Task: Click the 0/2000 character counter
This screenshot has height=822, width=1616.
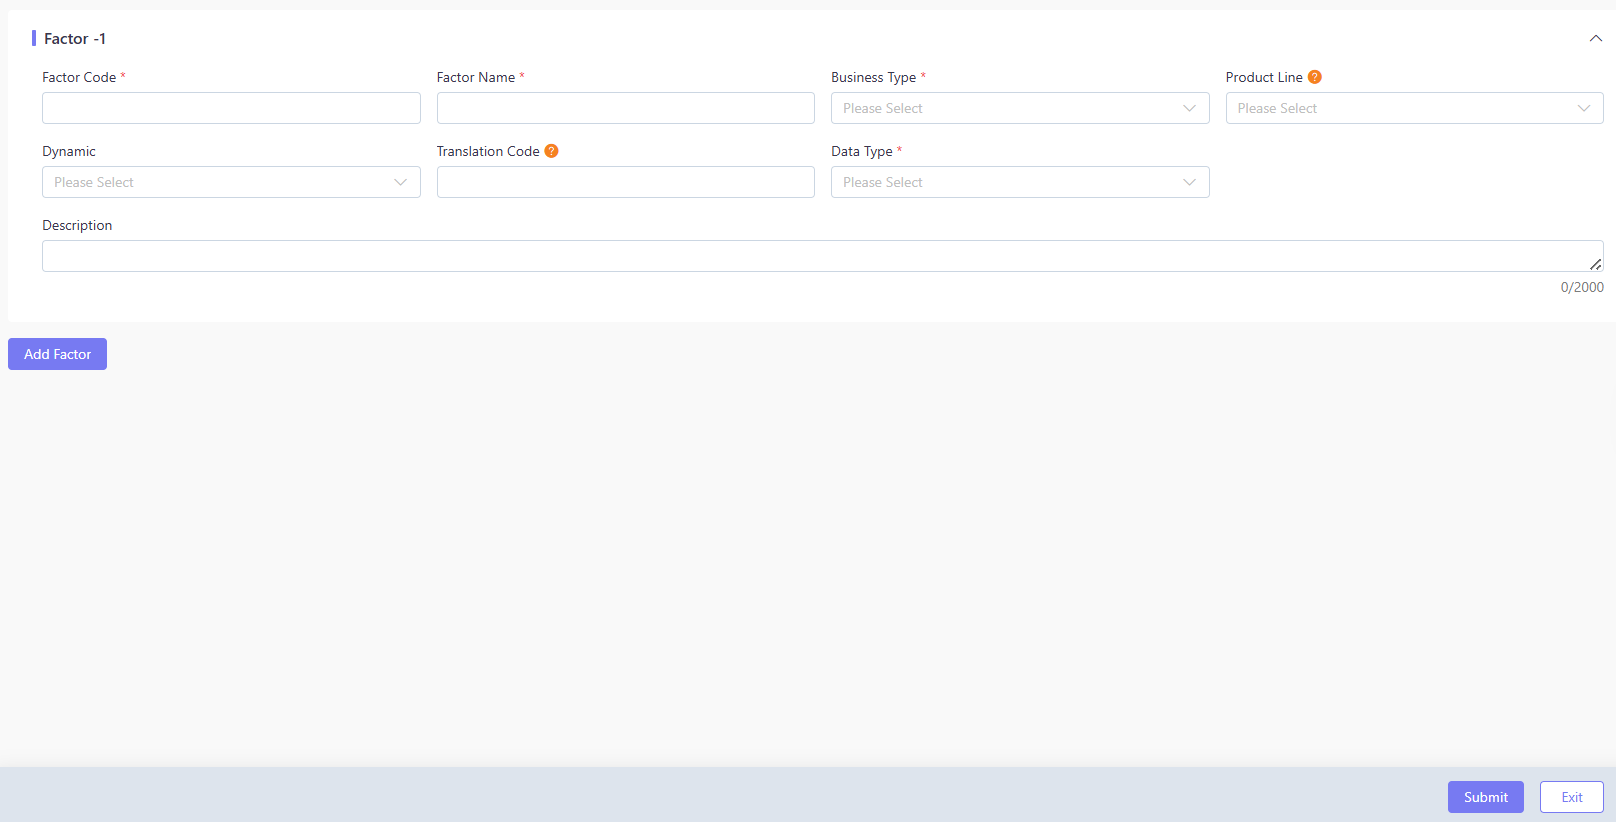Action: click(x=1582, y=287)
